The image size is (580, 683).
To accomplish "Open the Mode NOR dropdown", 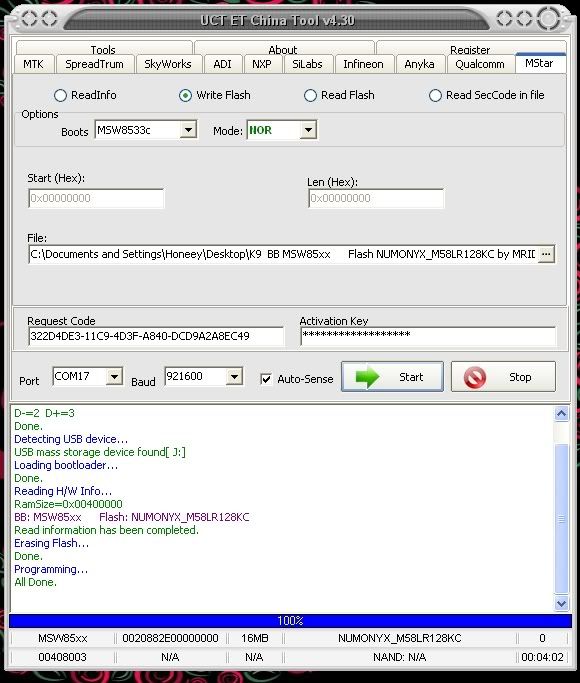I will coord(308,130).
